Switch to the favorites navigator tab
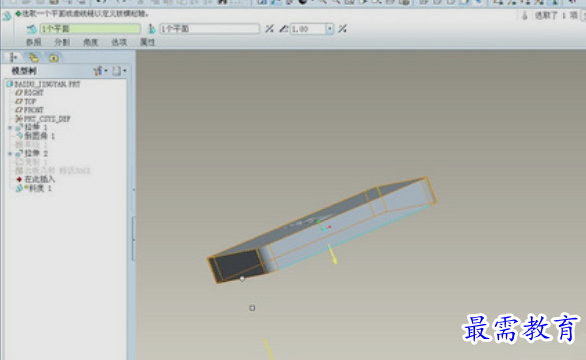Screen dimensions: 586x360 click(54, 58)
